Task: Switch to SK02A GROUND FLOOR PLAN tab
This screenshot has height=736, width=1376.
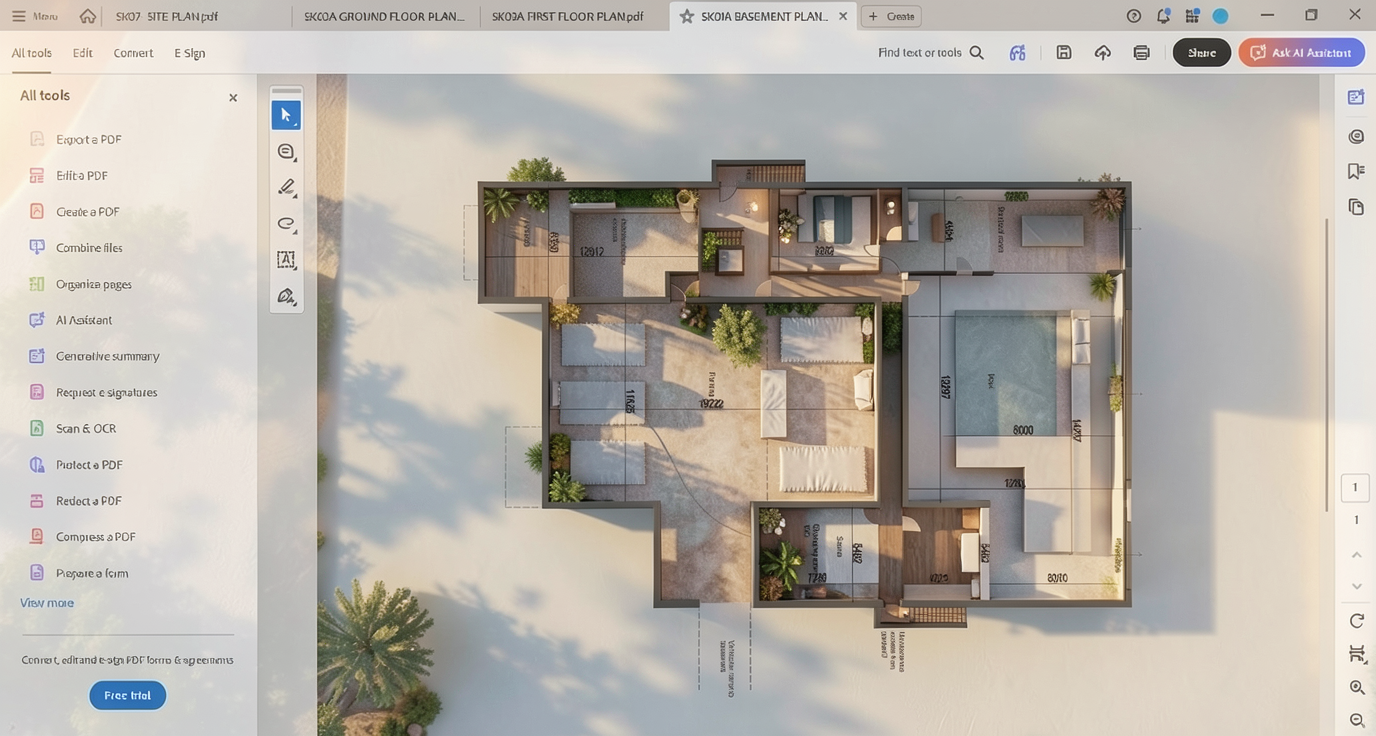Action: tap(384, 17)
